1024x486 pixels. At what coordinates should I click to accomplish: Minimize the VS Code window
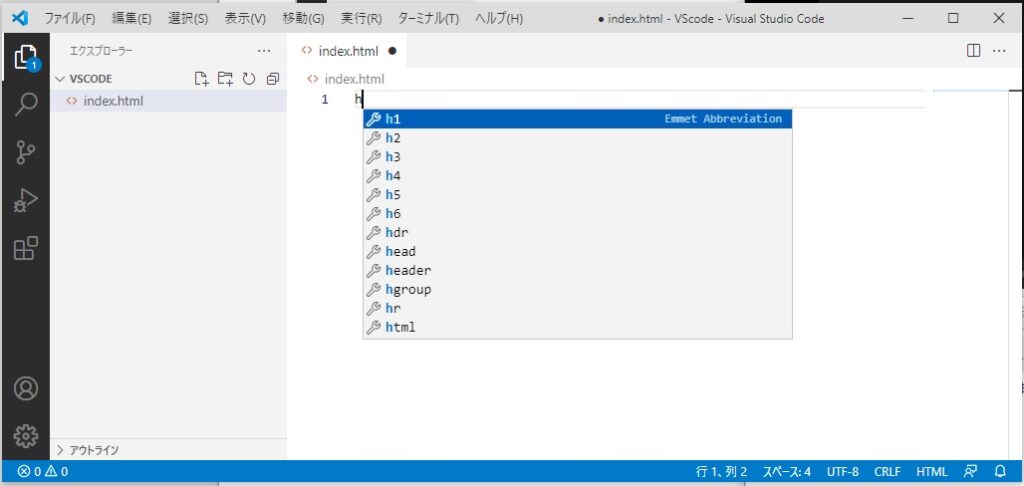pos(908,19)
